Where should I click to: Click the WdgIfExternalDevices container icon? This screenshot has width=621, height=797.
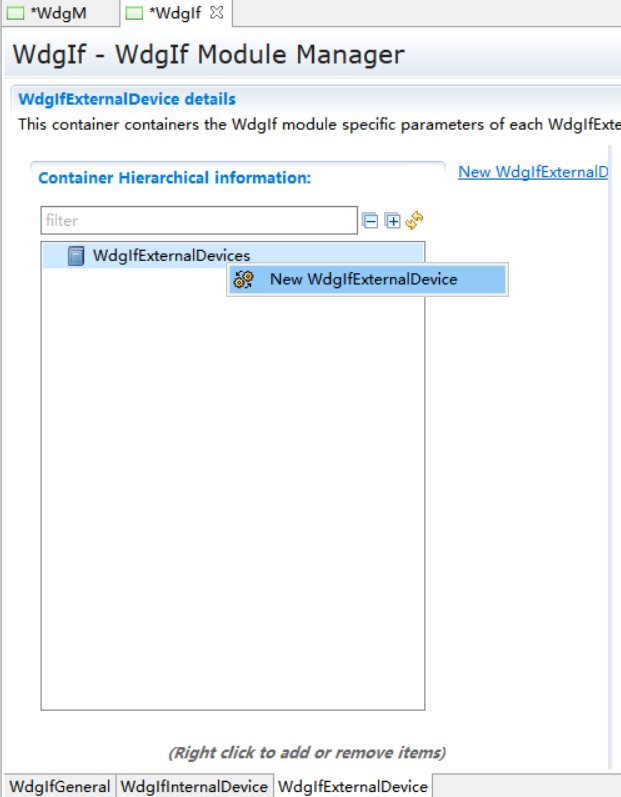coord(76,256)
